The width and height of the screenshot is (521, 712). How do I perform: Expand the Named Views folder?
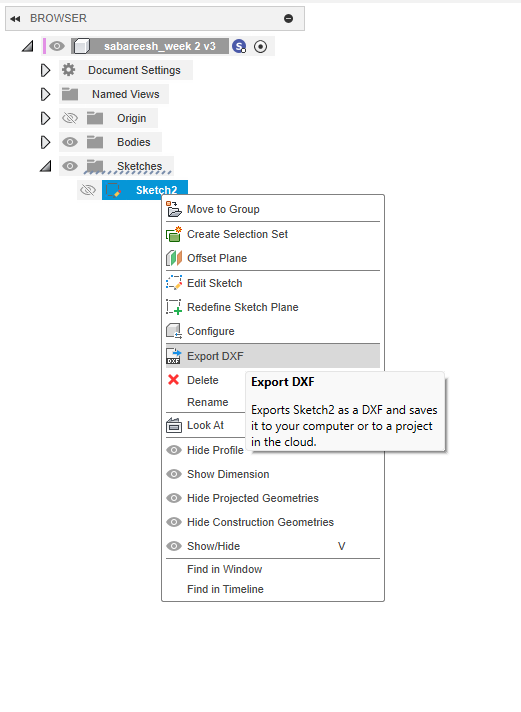pos(45,94)
